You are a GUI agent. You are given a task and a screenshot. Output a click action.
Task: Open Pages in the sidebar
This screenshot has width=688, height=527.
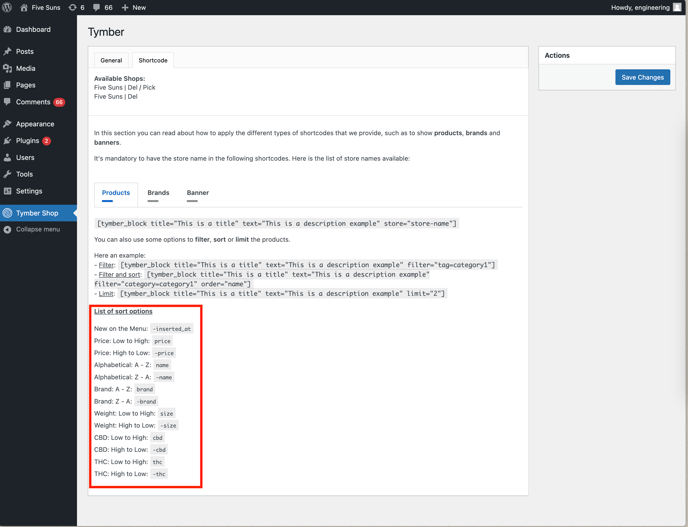25,85
